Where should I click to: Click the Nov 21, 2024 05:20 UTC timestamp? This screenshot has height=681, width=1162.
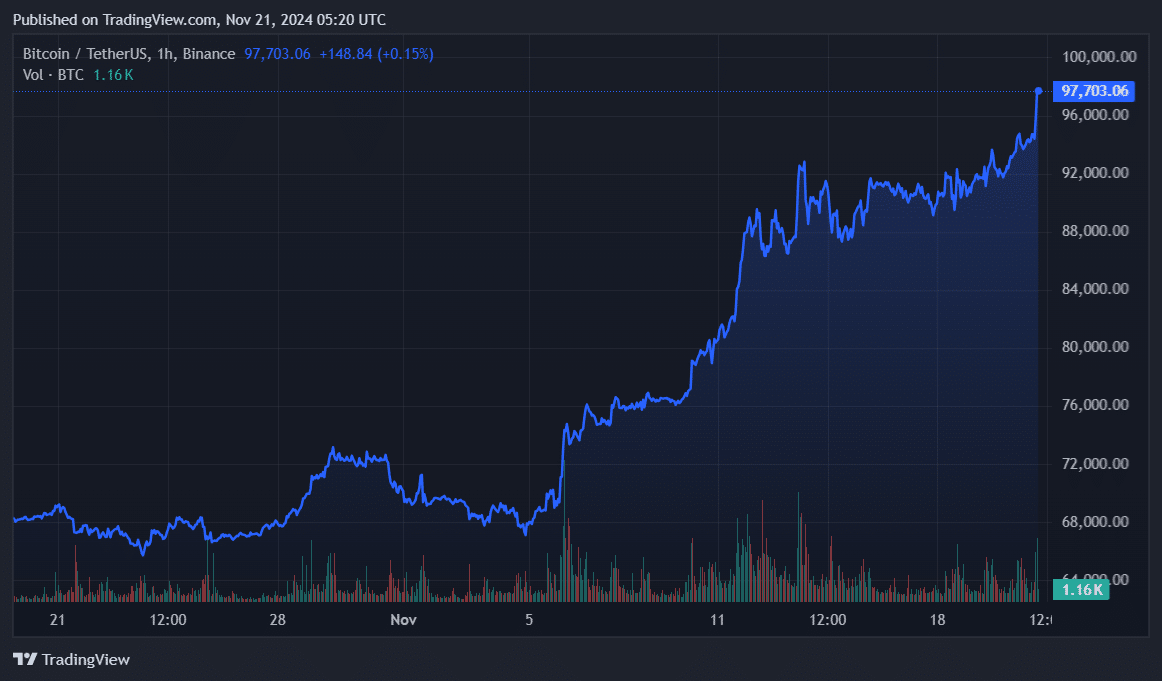(305, 20)
